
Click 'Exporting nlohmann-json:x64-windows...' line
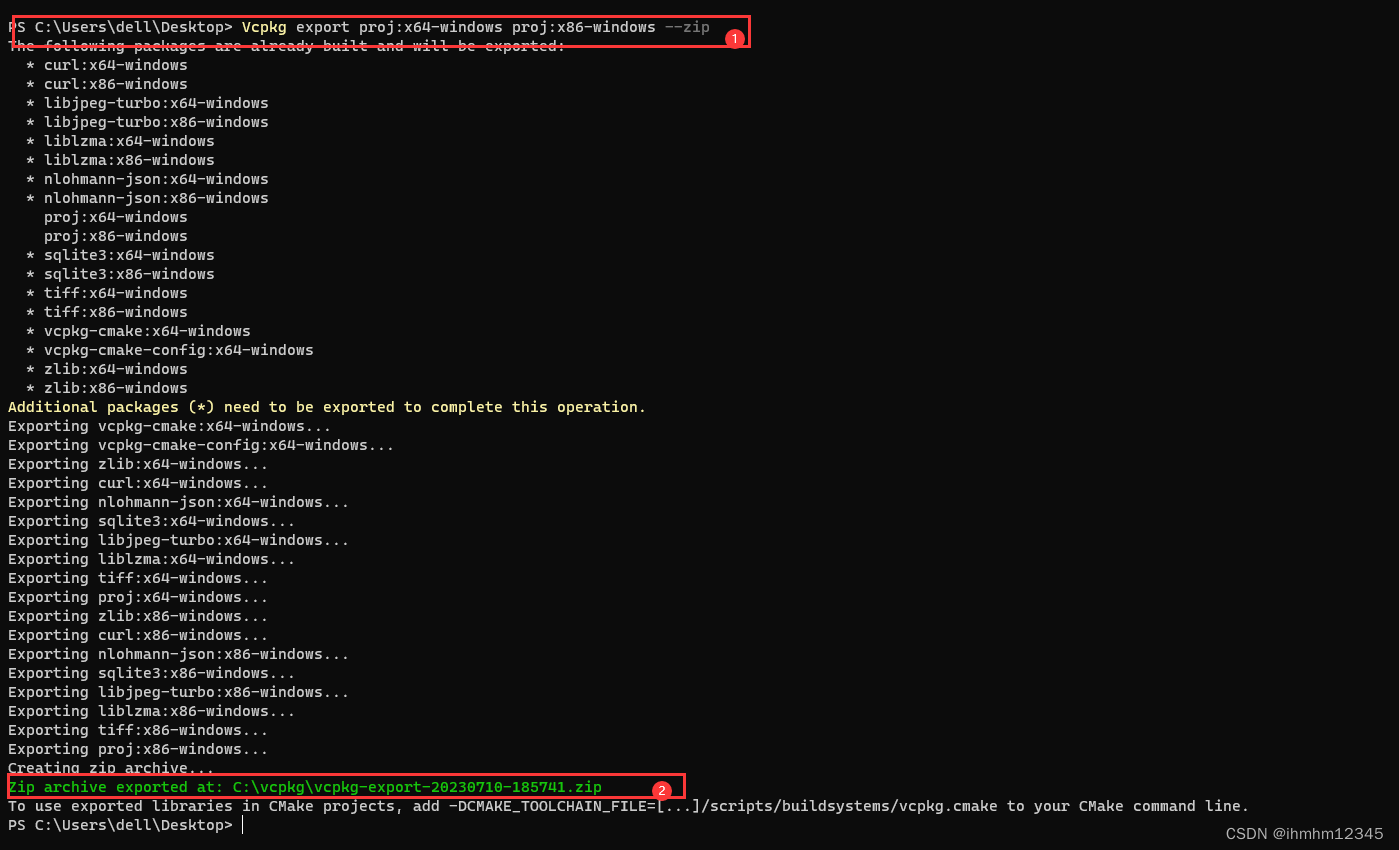(x=179, y=502)
